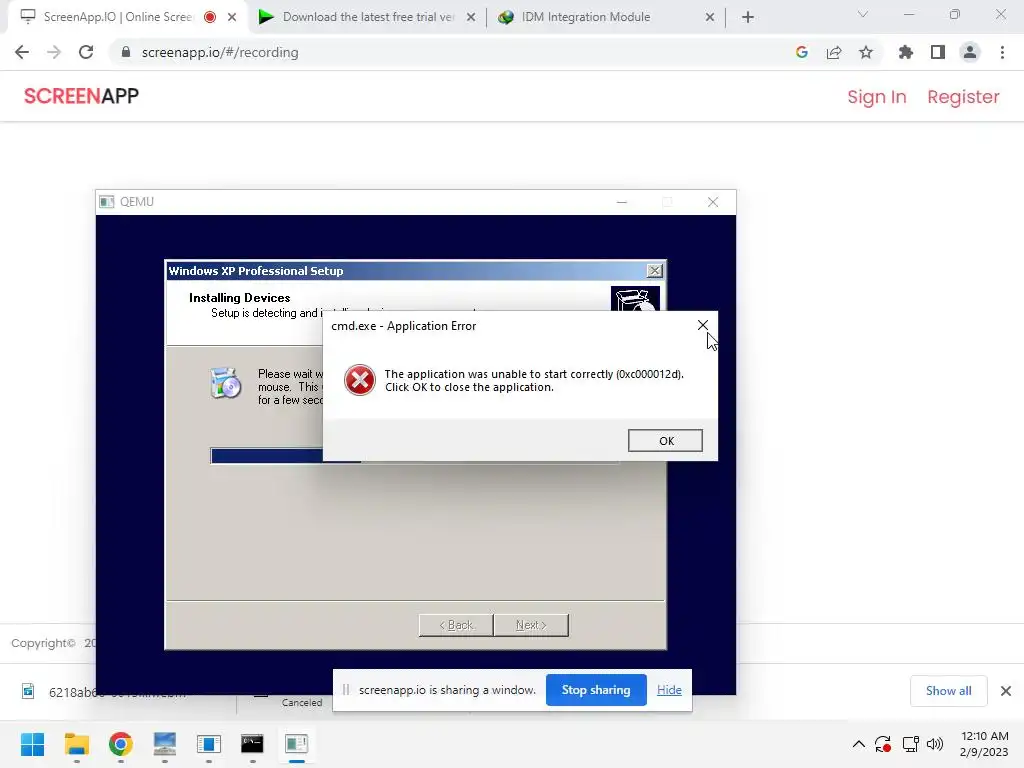Screen dimensions: 1024x768
Task: Click Stop sharing button
Action: click(x=596, y=690)
